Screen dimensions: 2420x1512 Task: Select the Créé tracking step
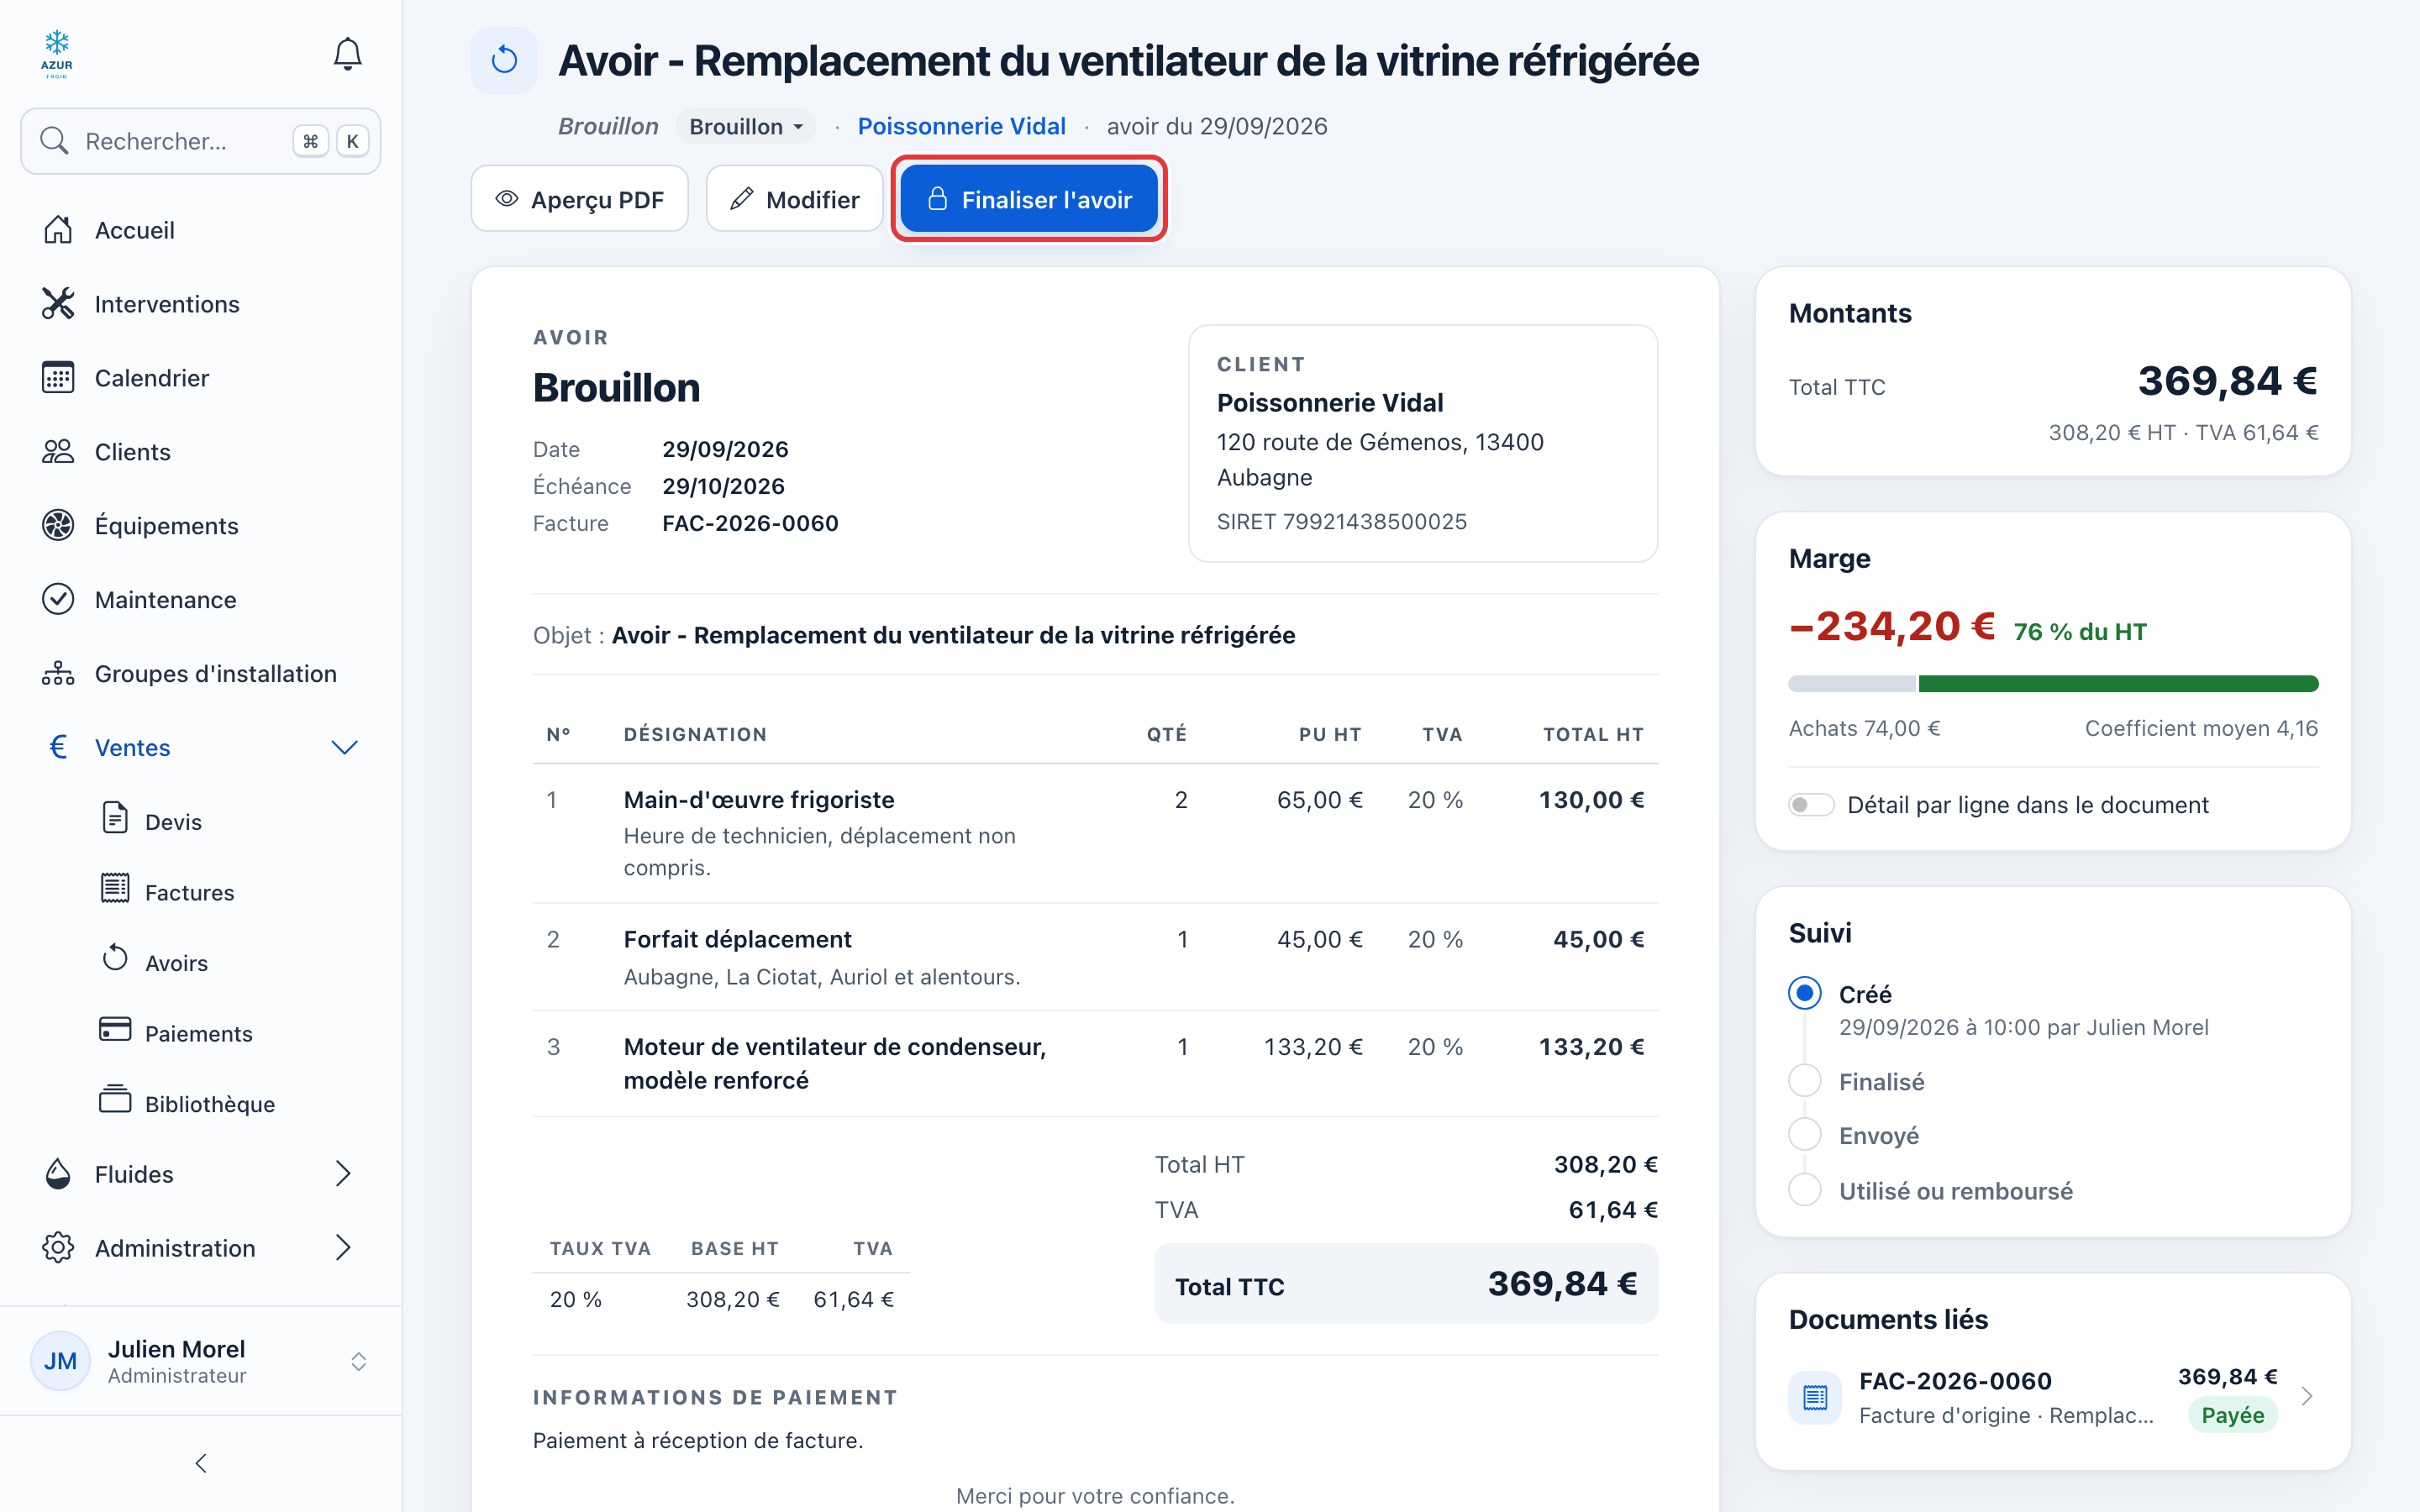click(x=1805, y=993)
